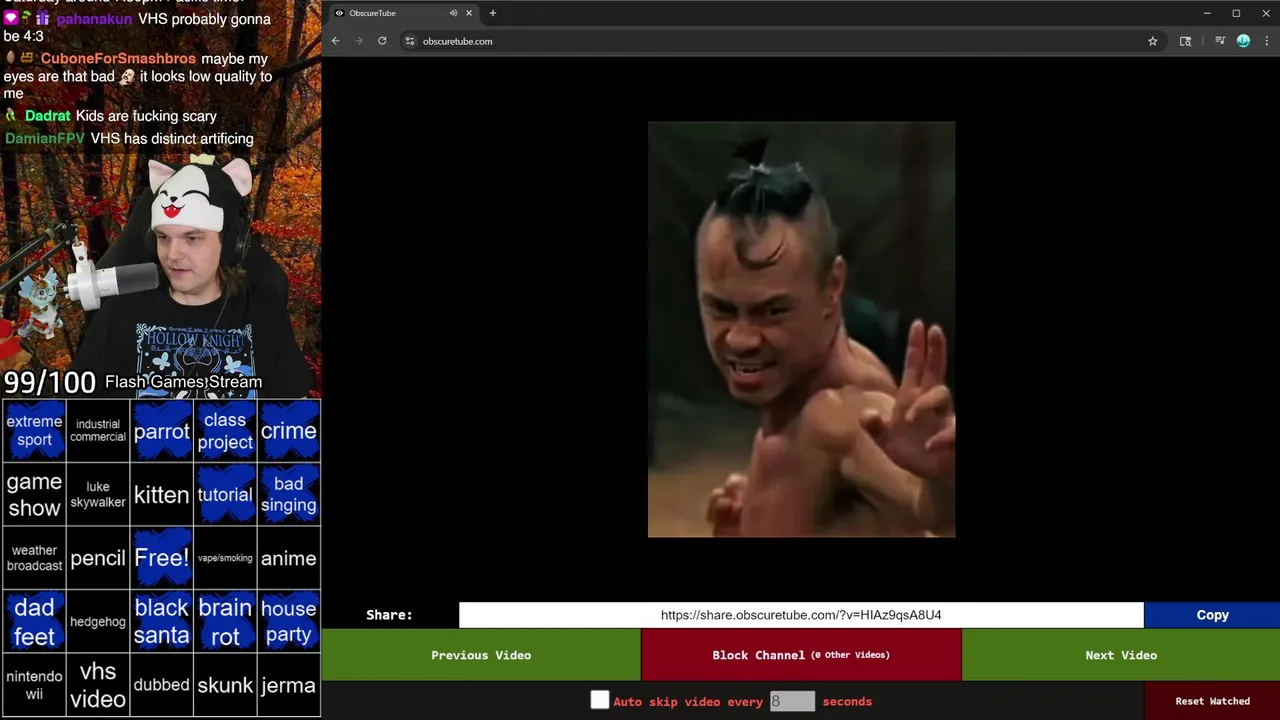Mark the 'anime' bingo square

click(289, 558)
